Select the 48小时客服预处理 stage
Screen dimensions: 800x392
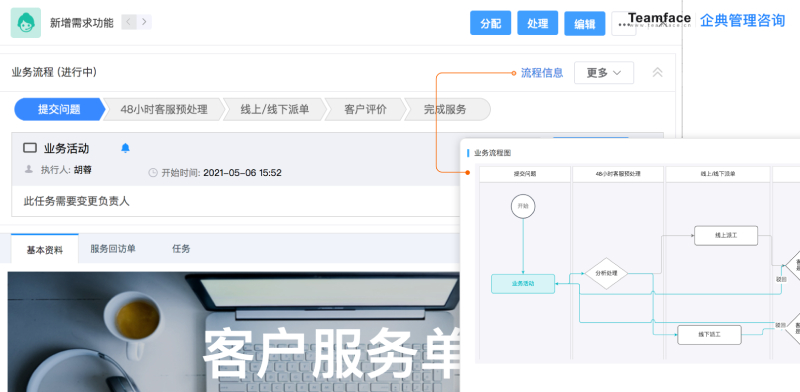click(164, 109)
